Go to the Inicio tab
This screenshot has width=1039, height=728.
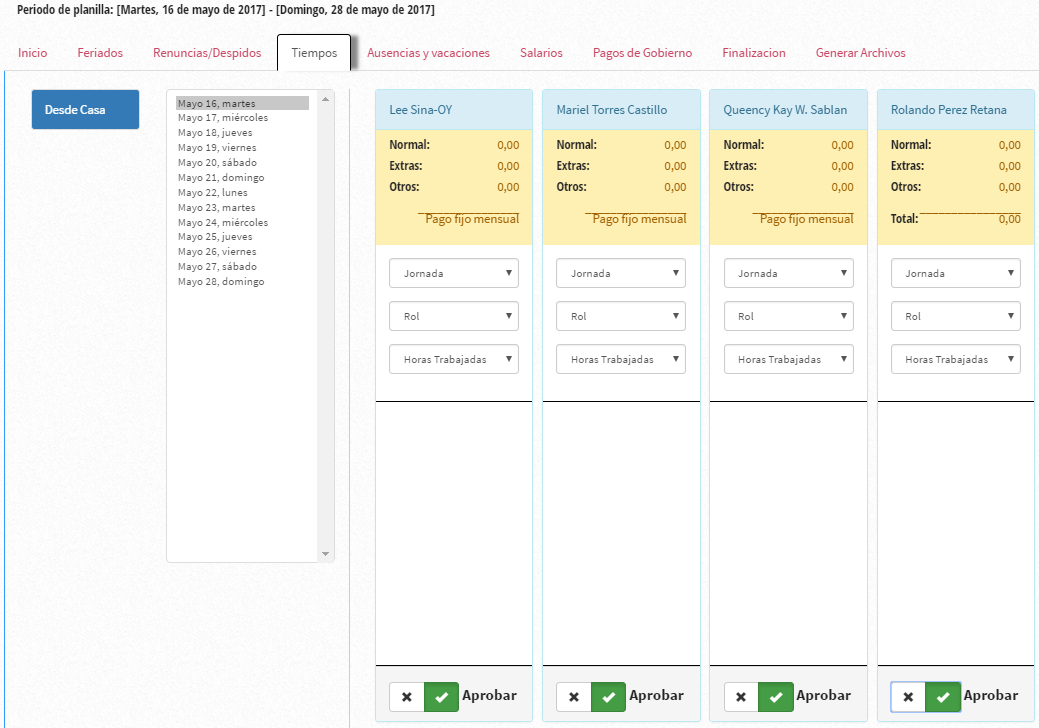pyautogui.click(x=32, y=53)
